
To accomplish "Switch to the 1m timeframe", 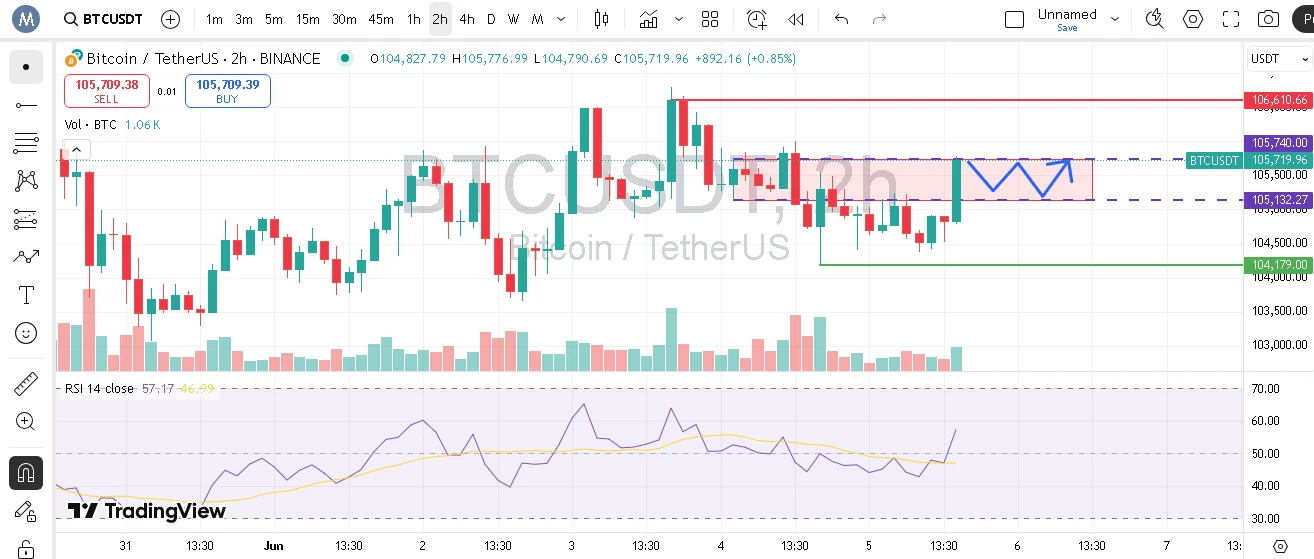I will [x=214, y=19].
